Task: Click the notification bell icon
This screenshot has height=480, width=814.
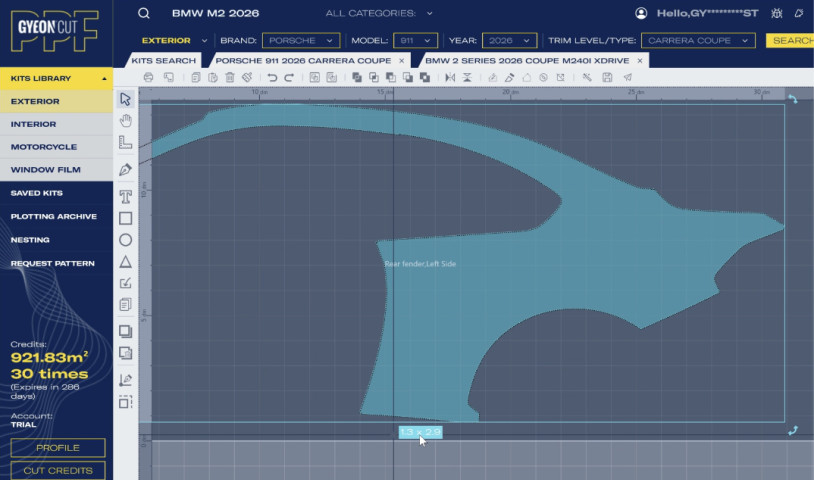Action: [799, 13]
